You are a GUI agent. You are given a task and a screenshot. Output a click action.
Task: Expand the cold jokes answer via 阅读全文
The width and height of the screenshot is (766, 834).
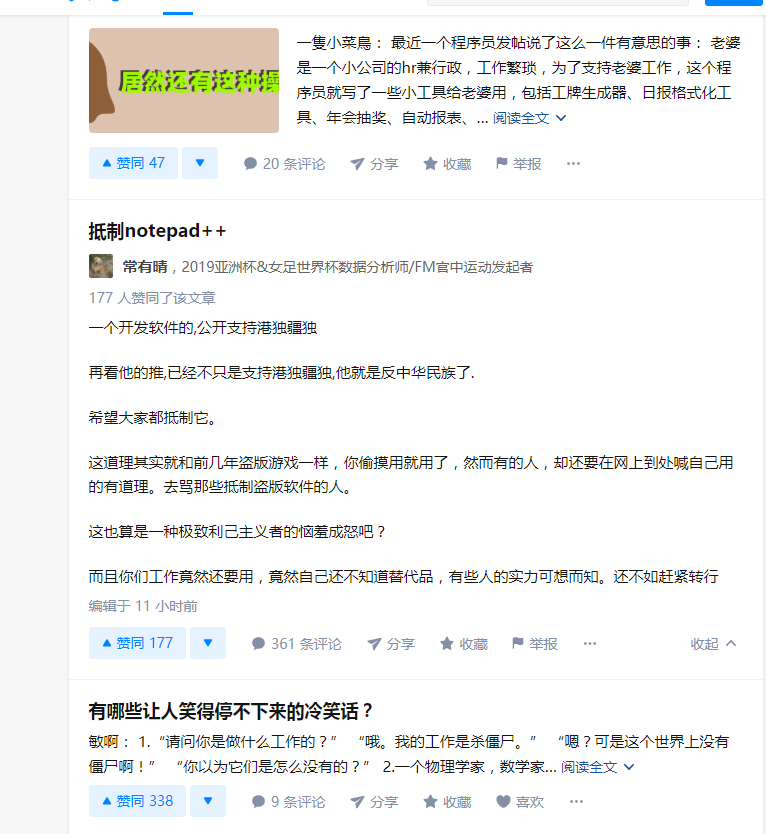point(597,766)
